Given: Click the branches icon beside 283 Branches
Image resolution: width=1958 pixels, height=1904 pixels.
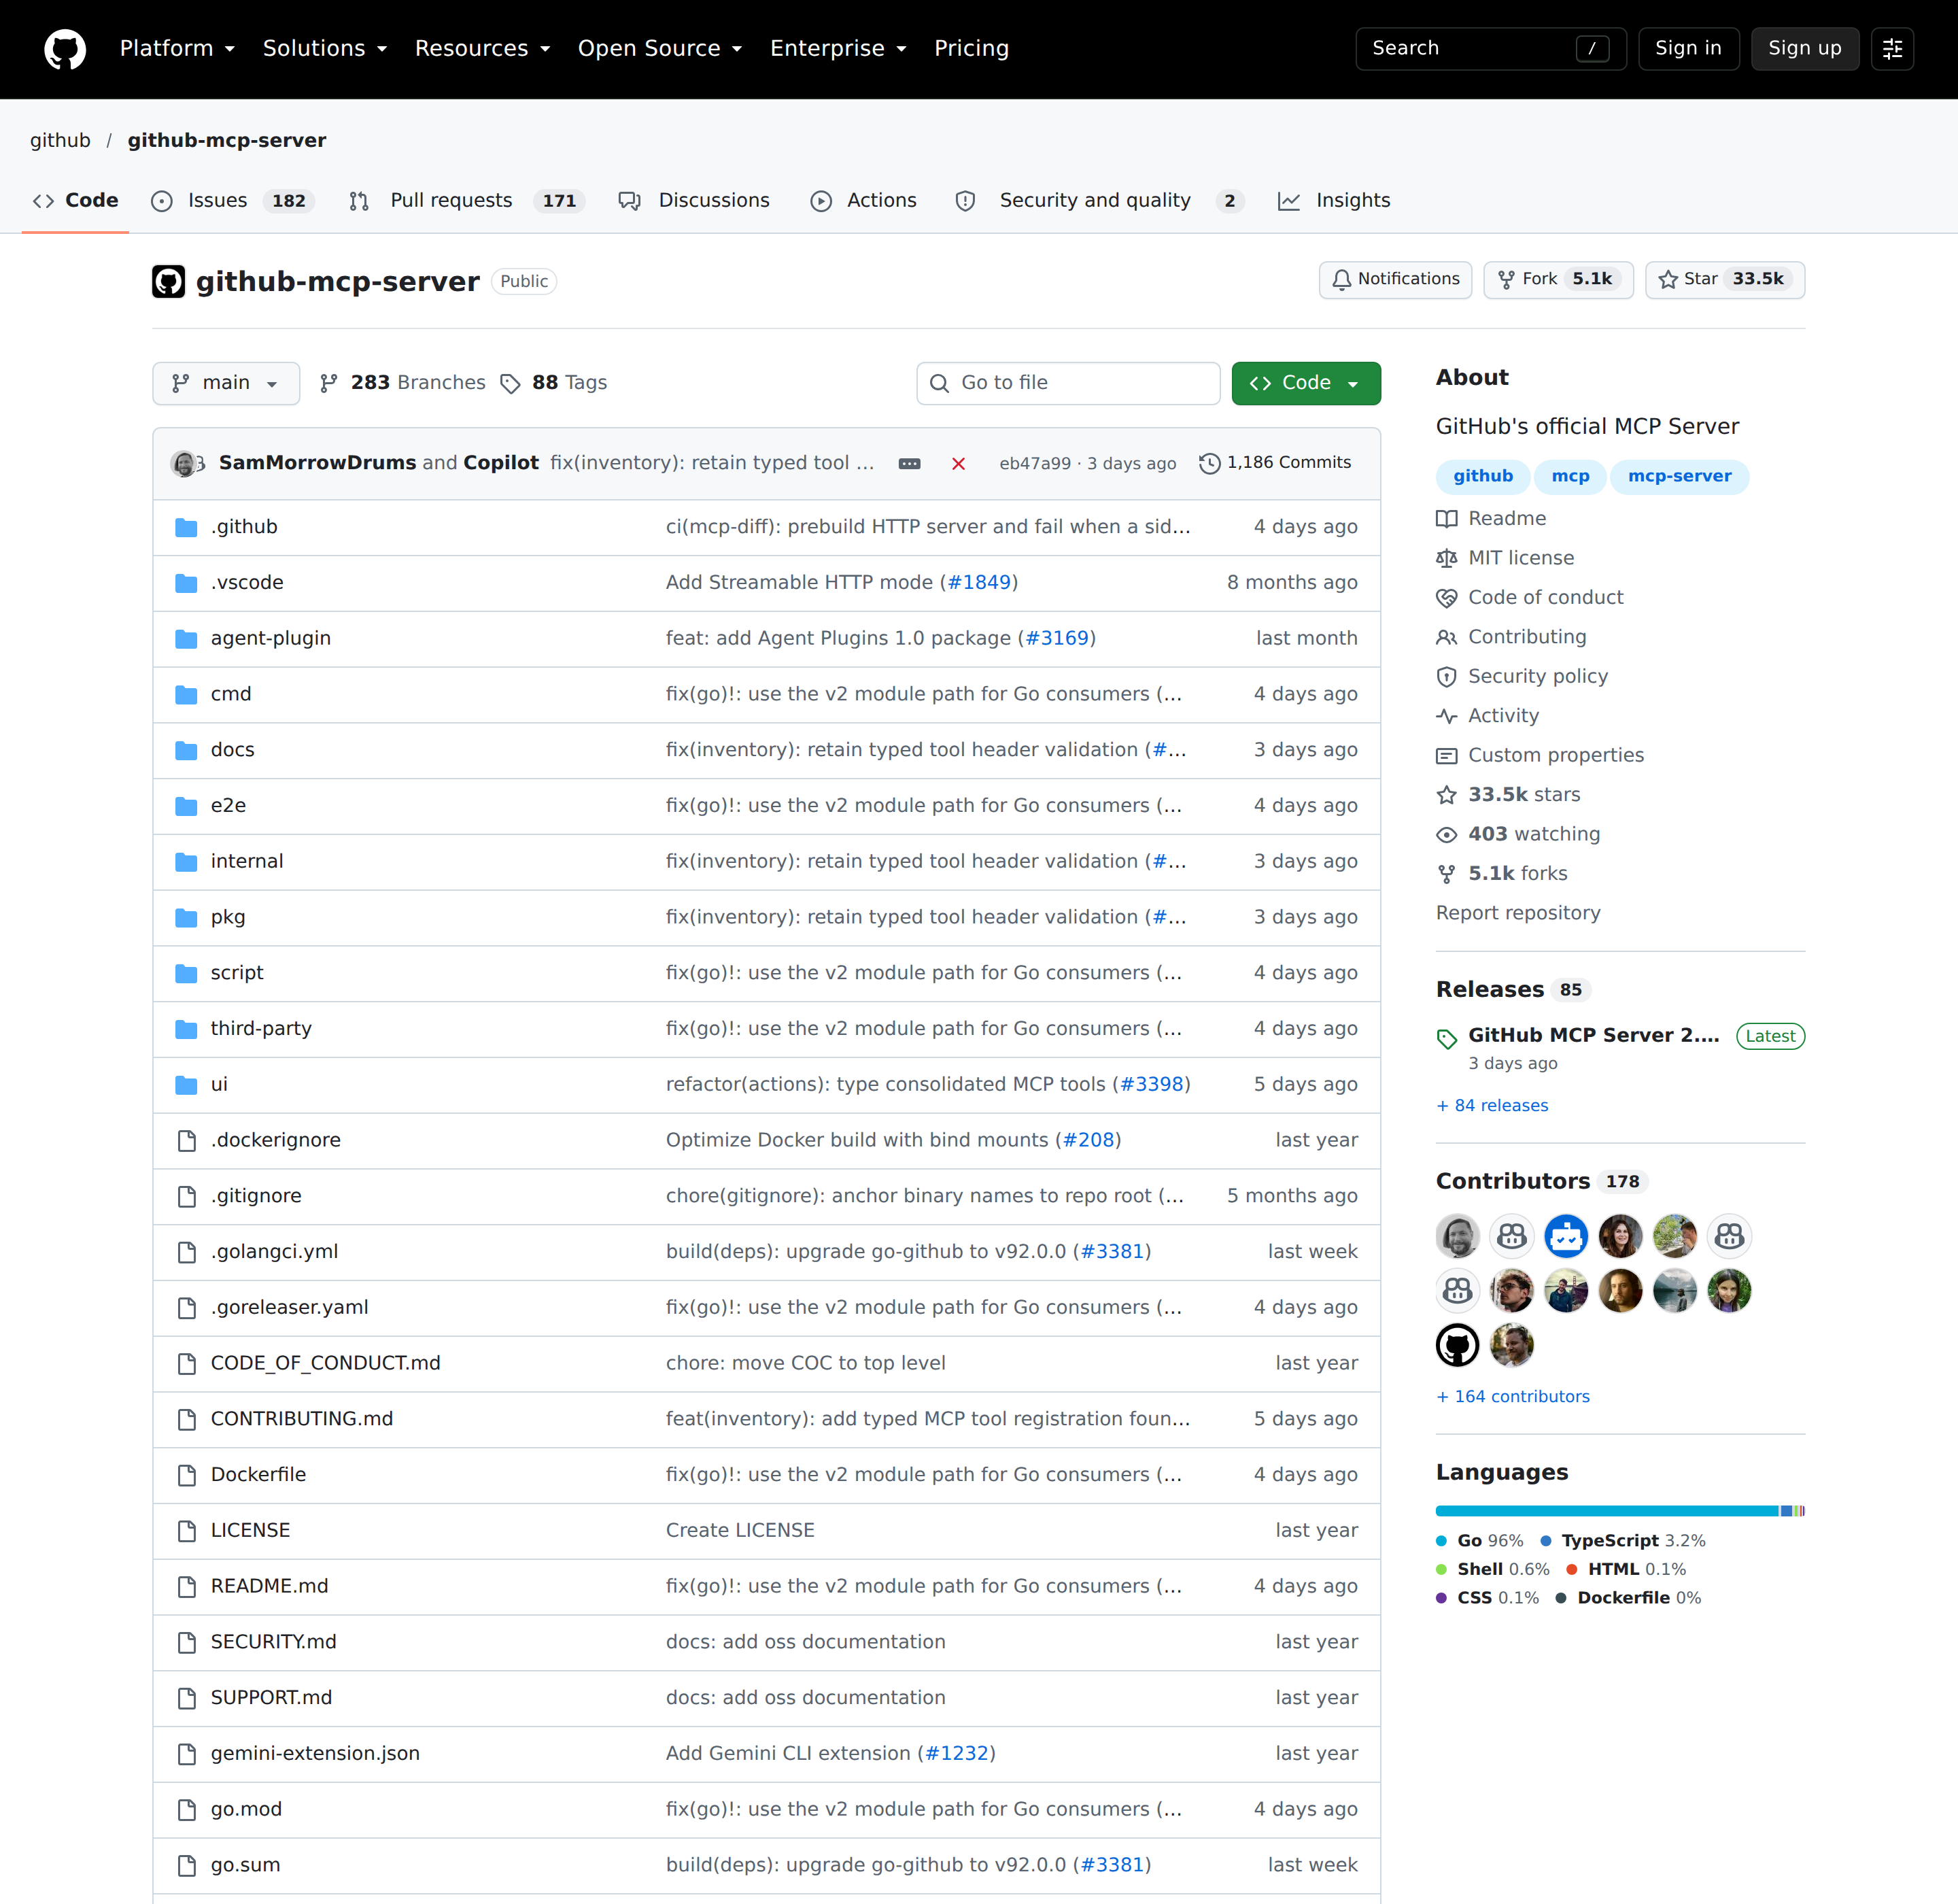Looking at the screenshot, I should click(x=328, y=383).
